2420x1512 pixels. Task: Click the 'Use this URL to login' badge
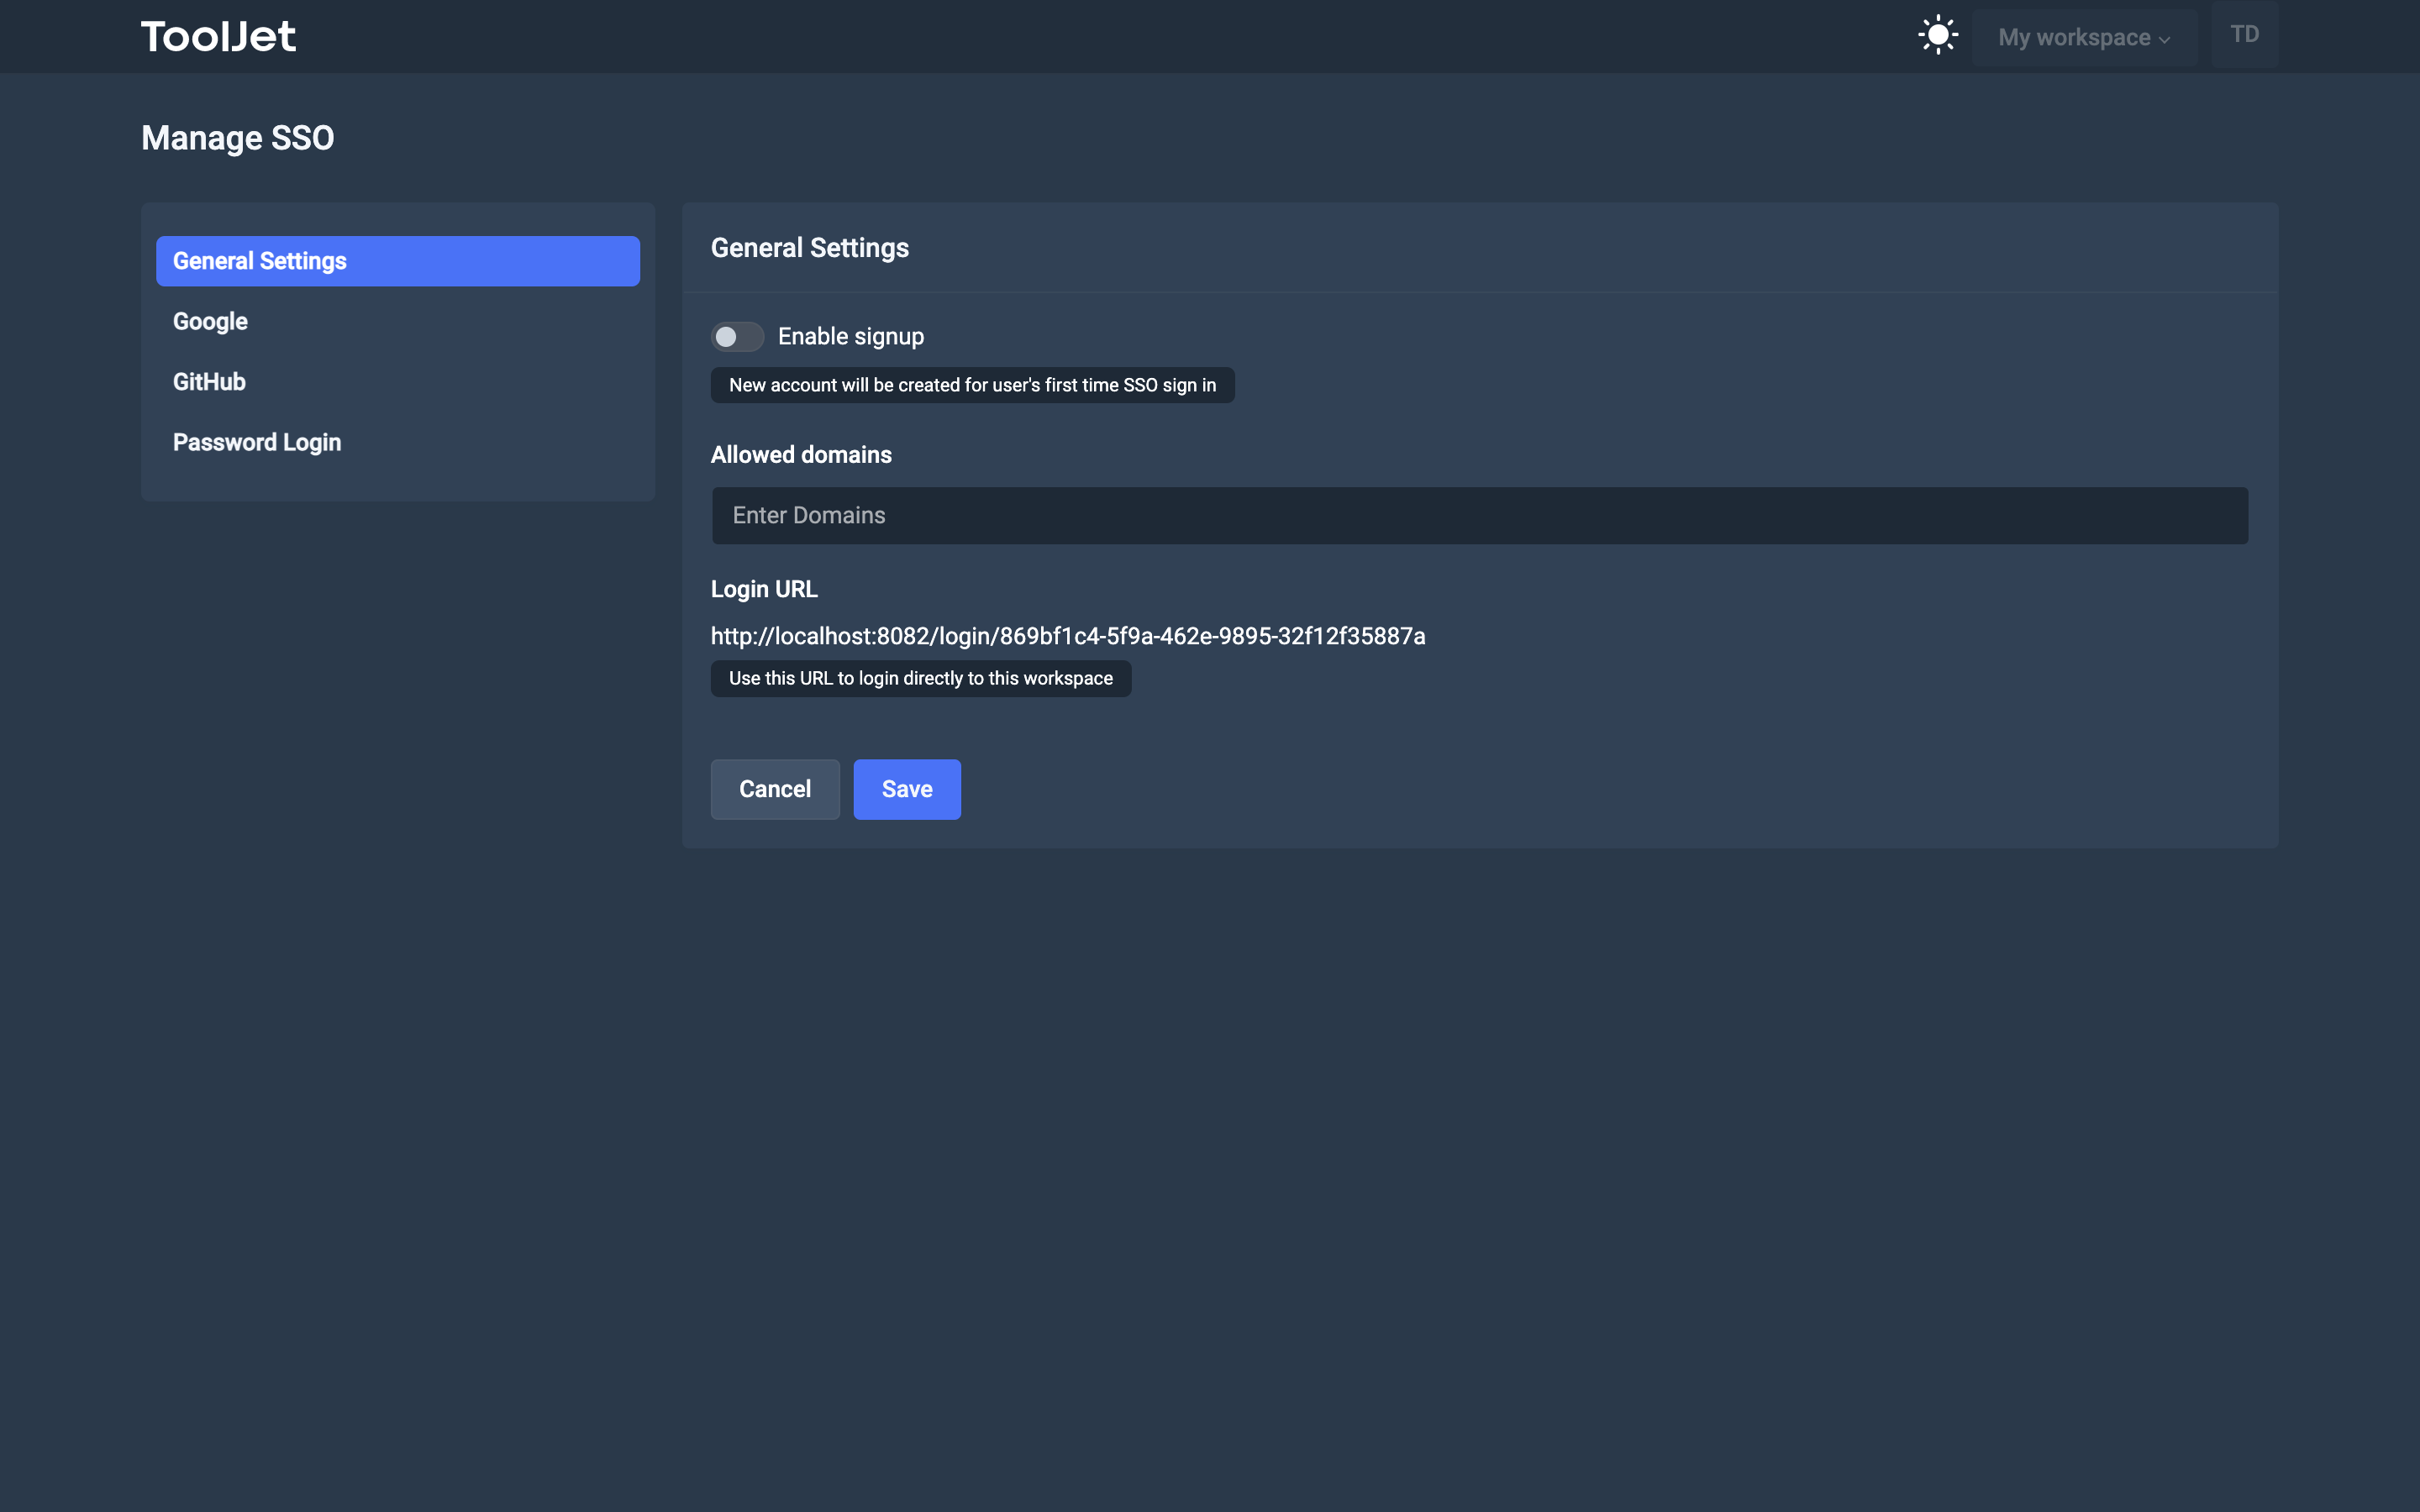coord(920,678)
